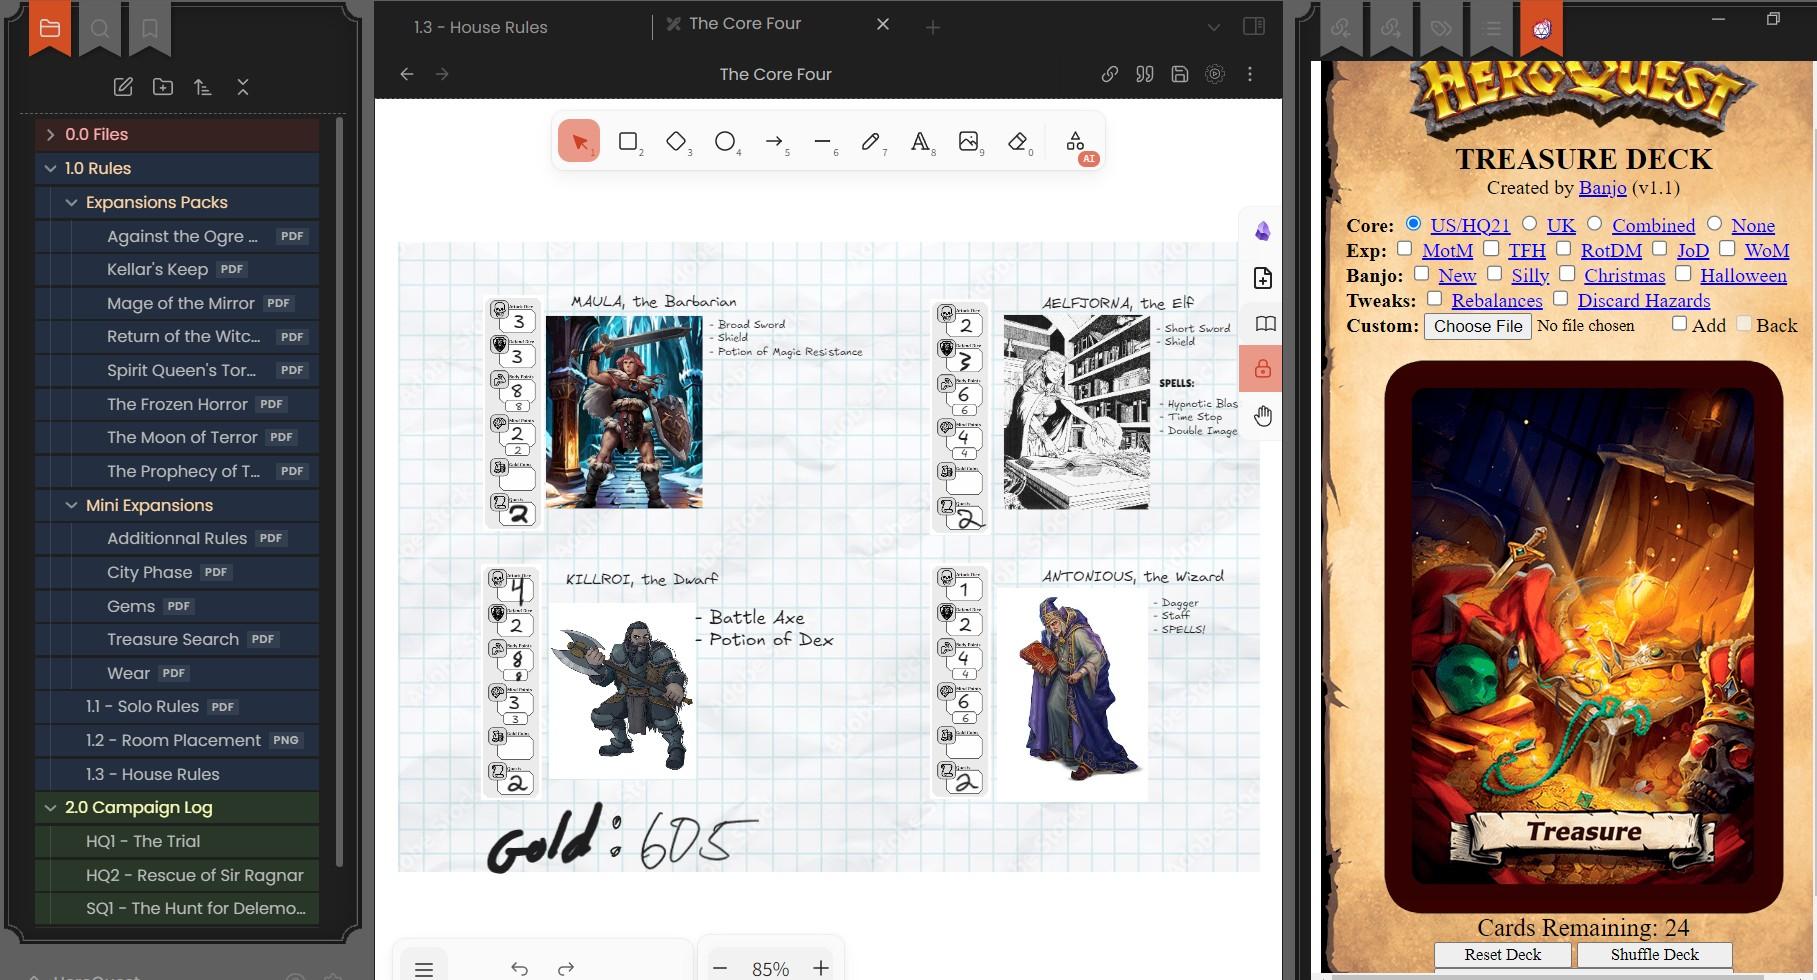The height and width of the screenshot is (980, 1817).
Task: Select the Eraser tool
Action: point(1017,142)
